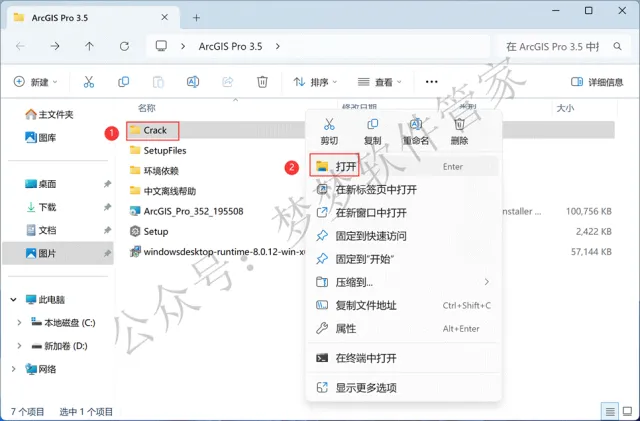Screen dimensions: 640x421
Task: Open 图库 in the sidebar
Action: click(41, 138)
